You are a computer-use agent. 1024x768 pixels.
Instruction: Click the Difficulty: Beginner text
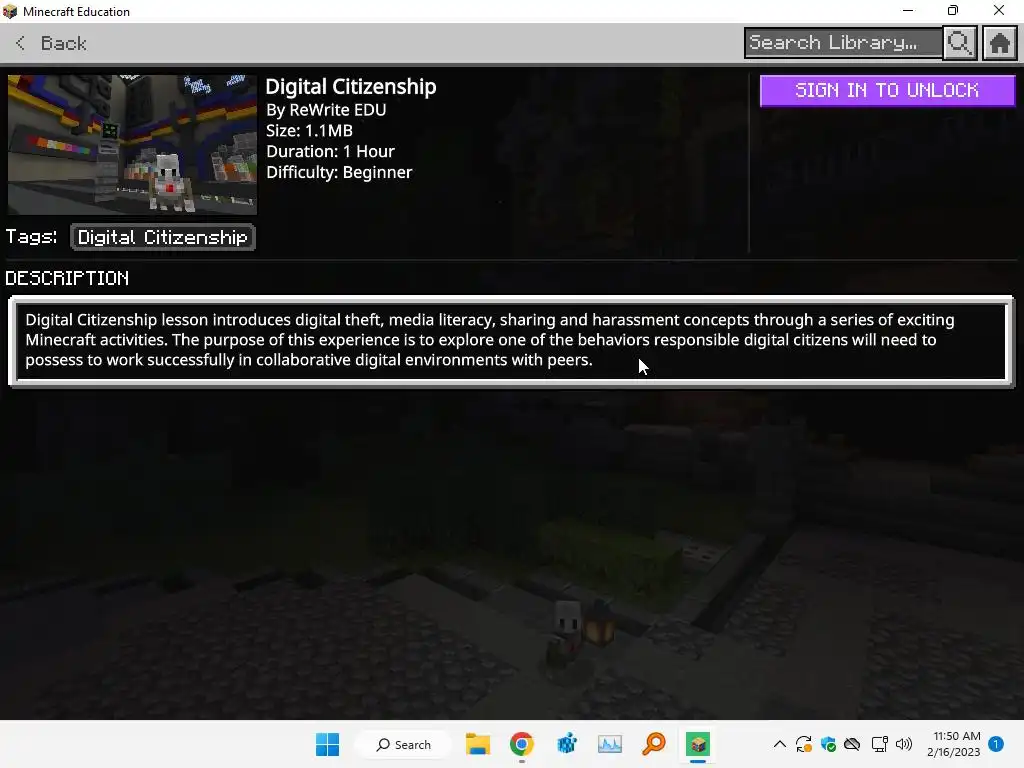339,172
